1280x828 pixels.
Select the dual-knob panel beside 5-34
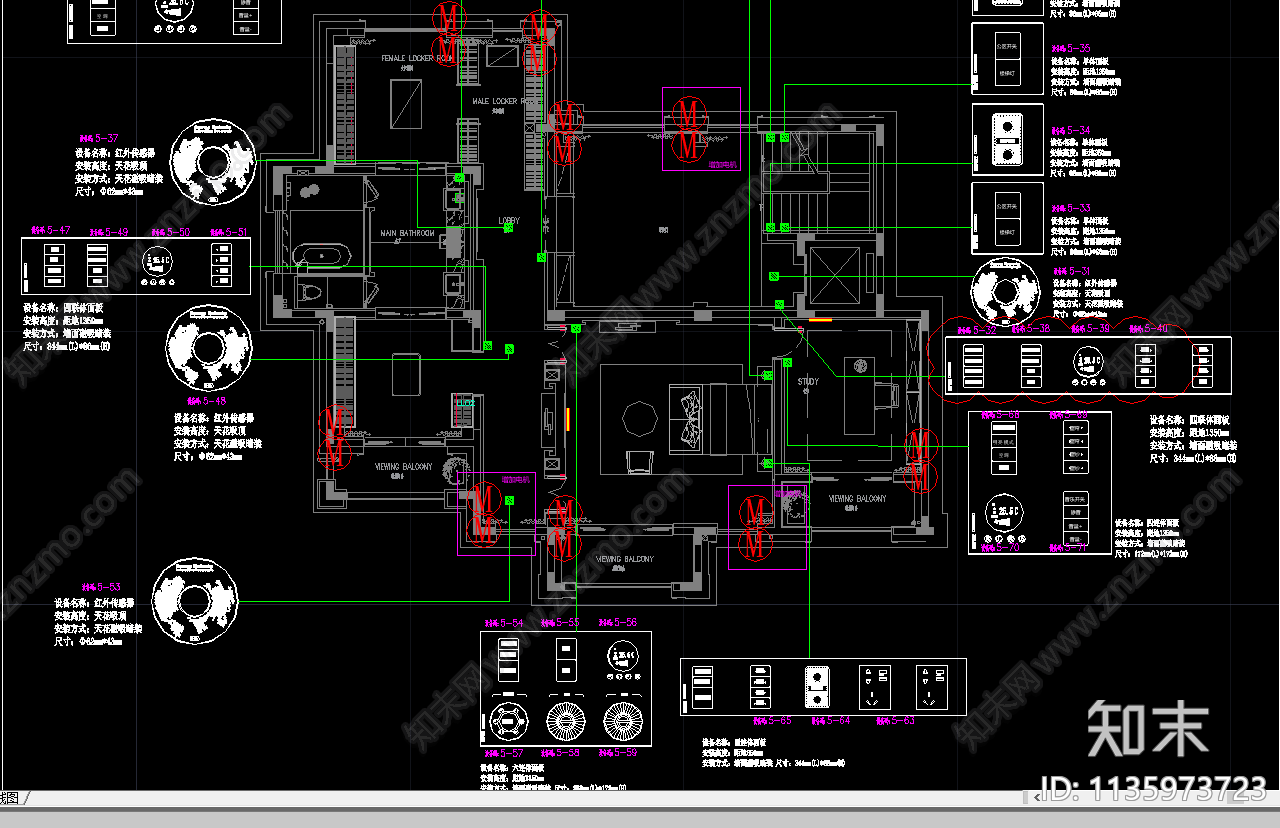[1006, 141]
